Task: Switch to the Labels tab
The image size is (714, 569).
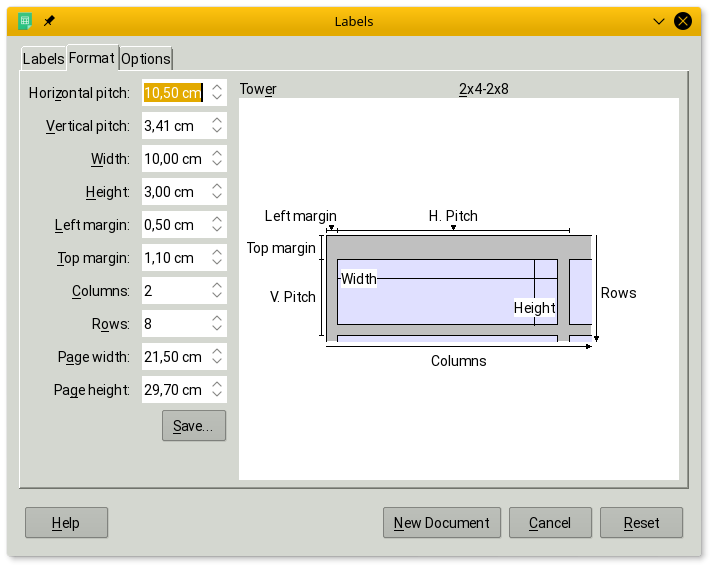Action: pyautogui.click(x=43, y=59)
